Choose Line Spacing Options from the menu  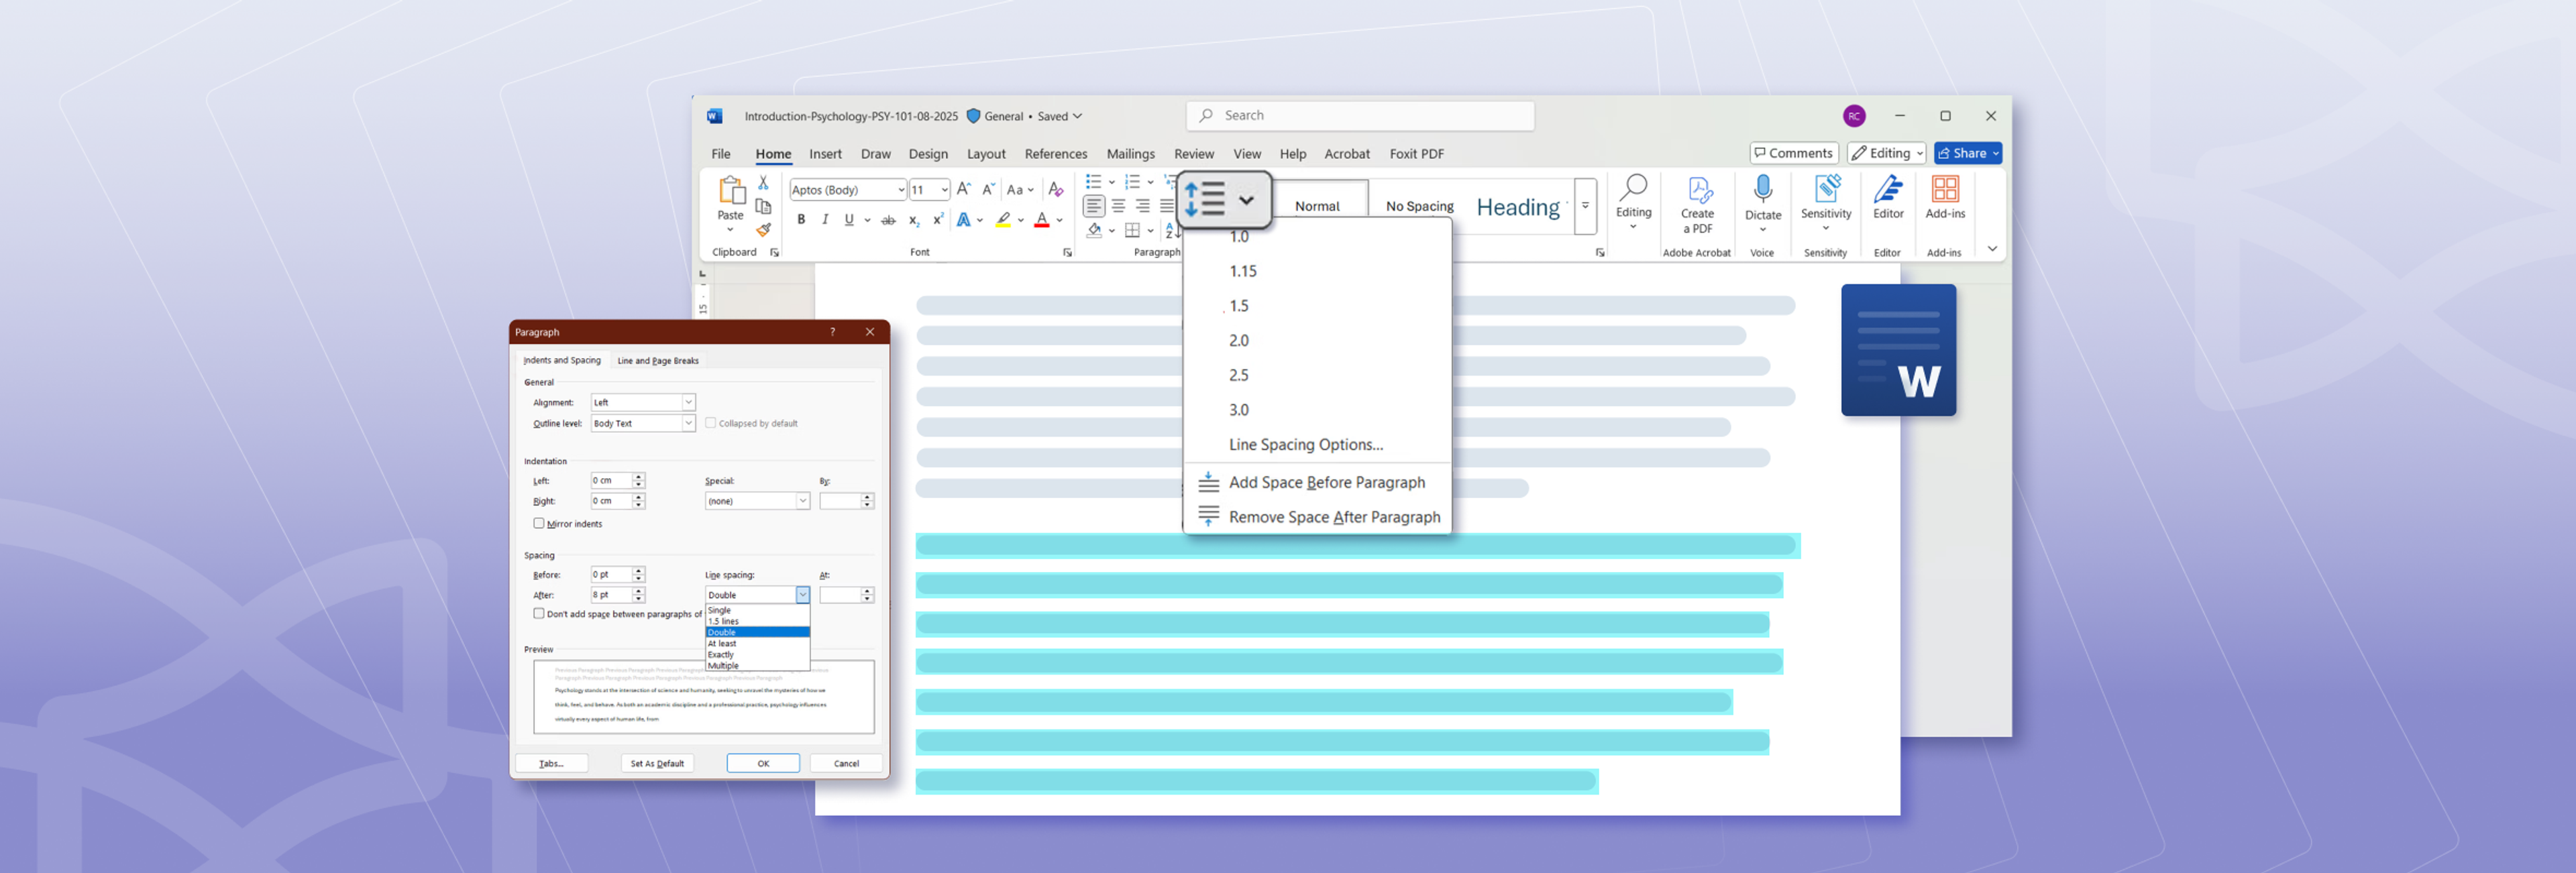[x=1305, y=445]
